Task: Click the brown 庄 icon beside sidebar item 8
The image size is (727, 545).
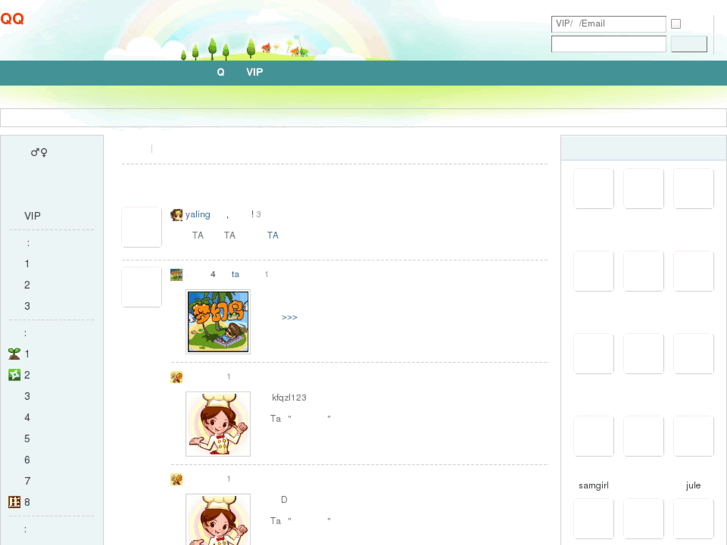Action: (x=14, y=502)
